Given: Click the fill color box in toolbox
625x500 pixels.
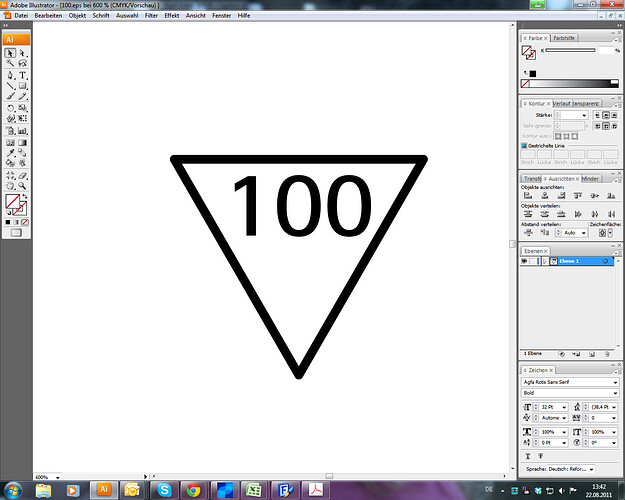Looking at the screenshot, I should (x=12, y=202).
